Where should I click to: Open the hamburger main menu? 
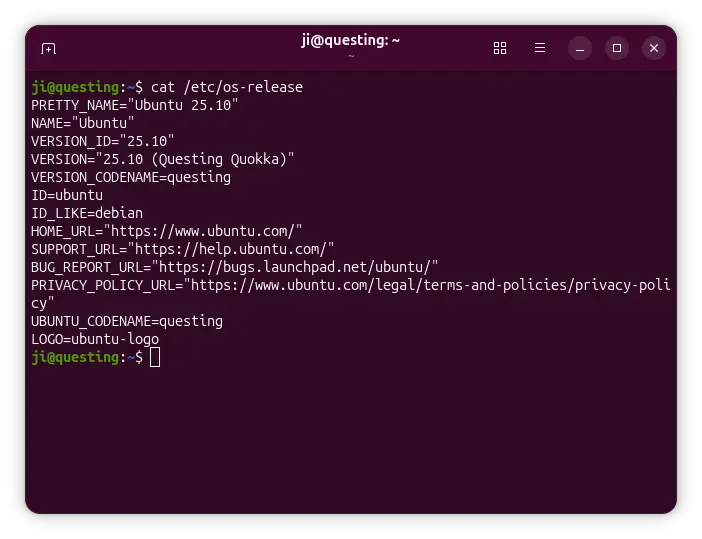pos(540,48)
